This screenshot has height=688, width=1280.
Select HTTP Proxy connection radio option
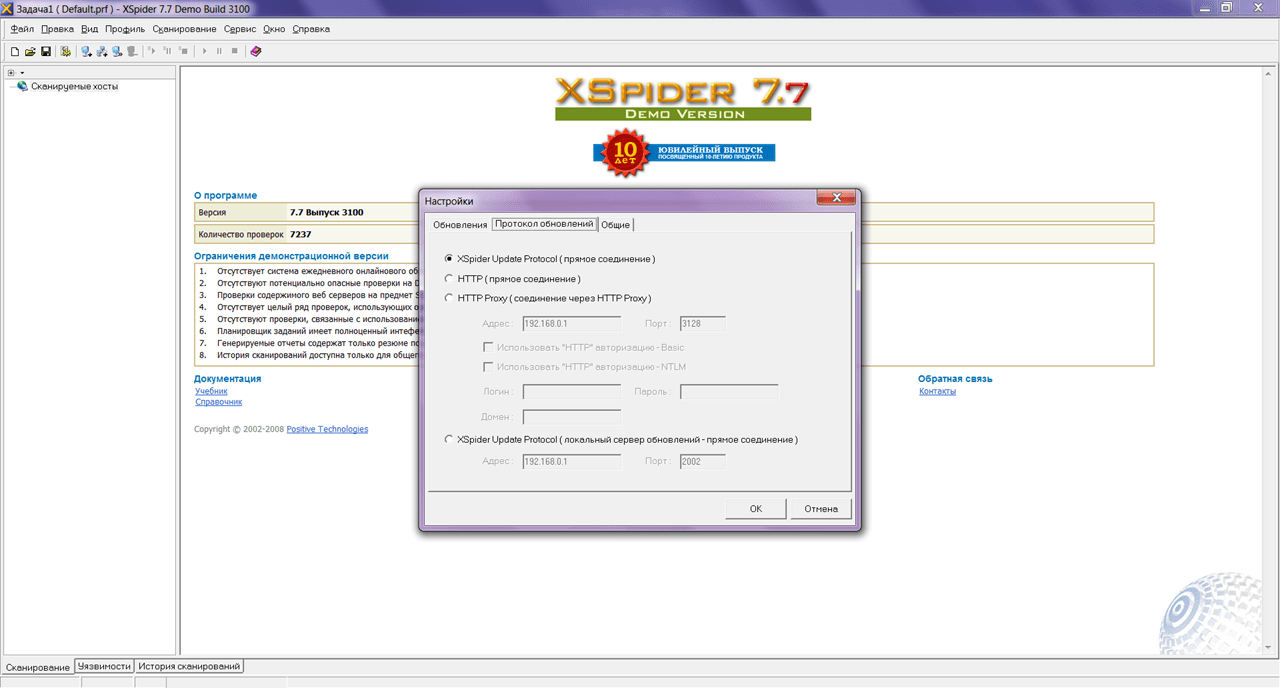449,298
